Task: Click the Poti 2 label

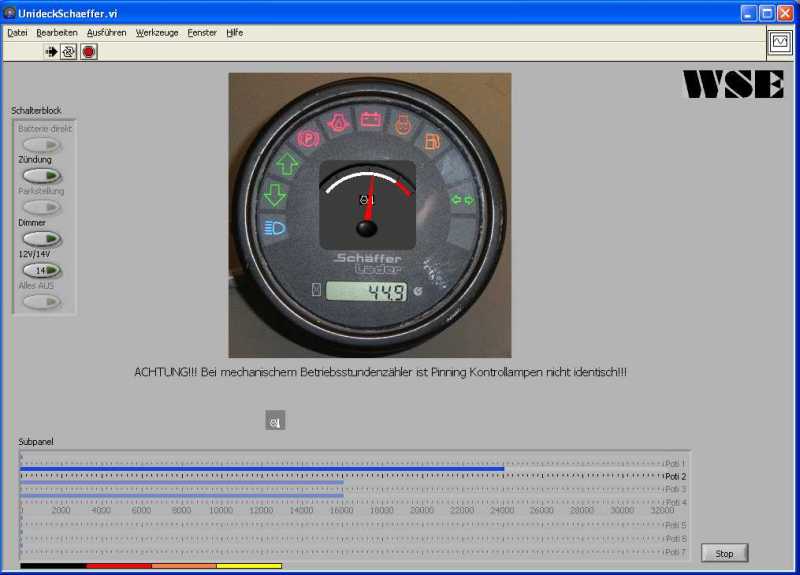Action: coord(676,477)
